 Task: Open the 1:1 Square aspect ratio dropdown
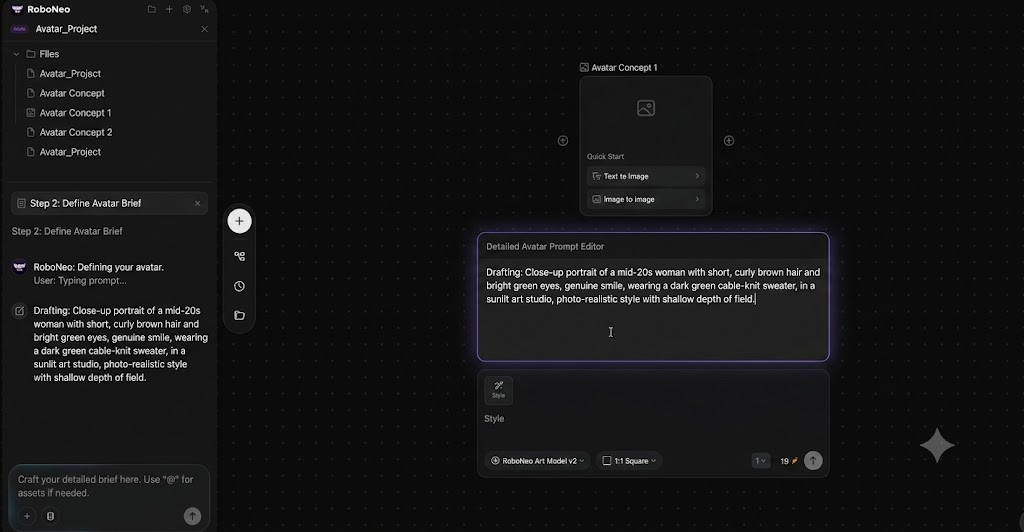629,461
